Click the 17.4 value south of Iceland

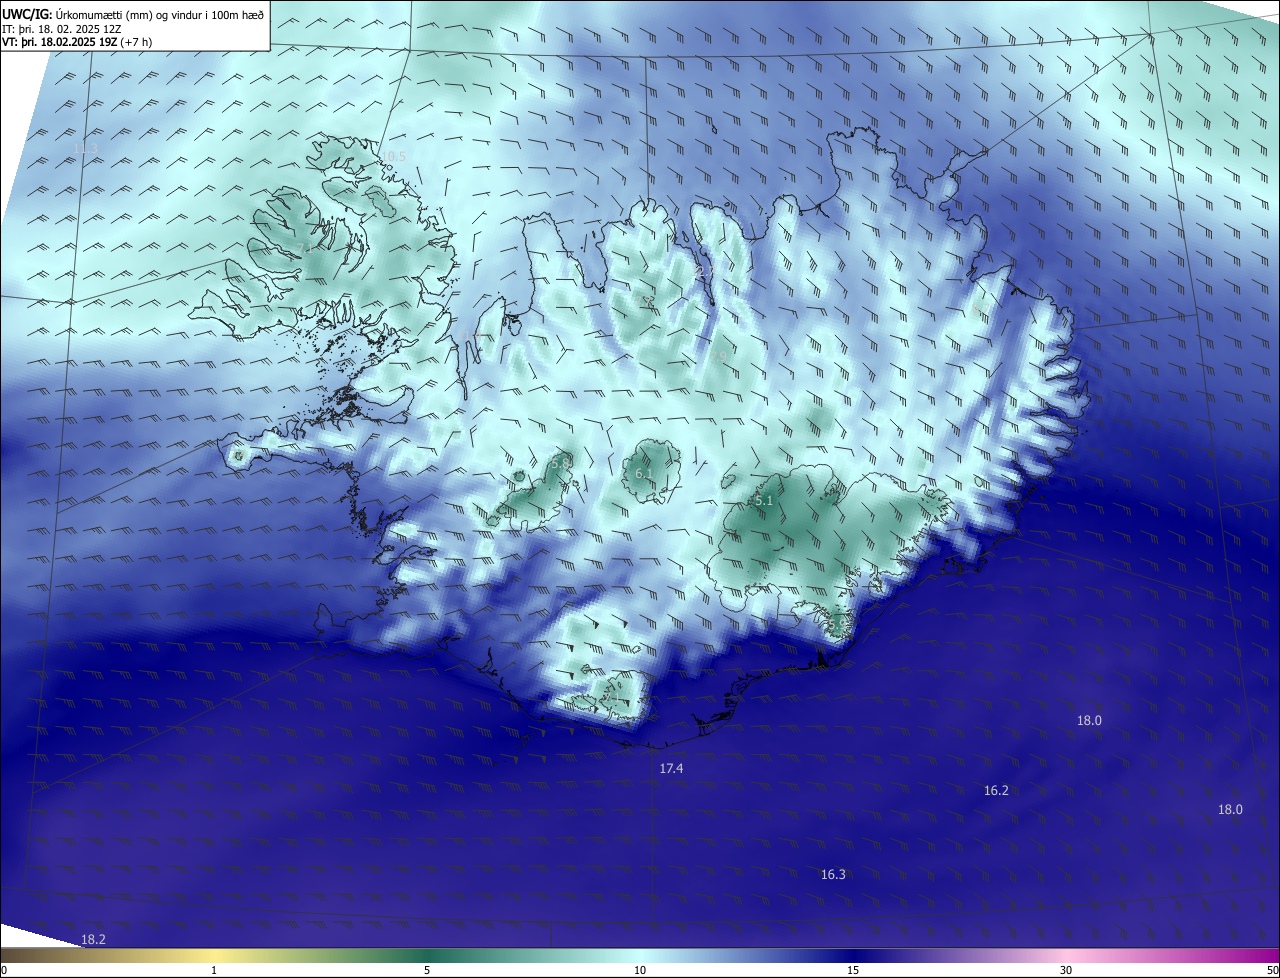[x=672, y=768]
